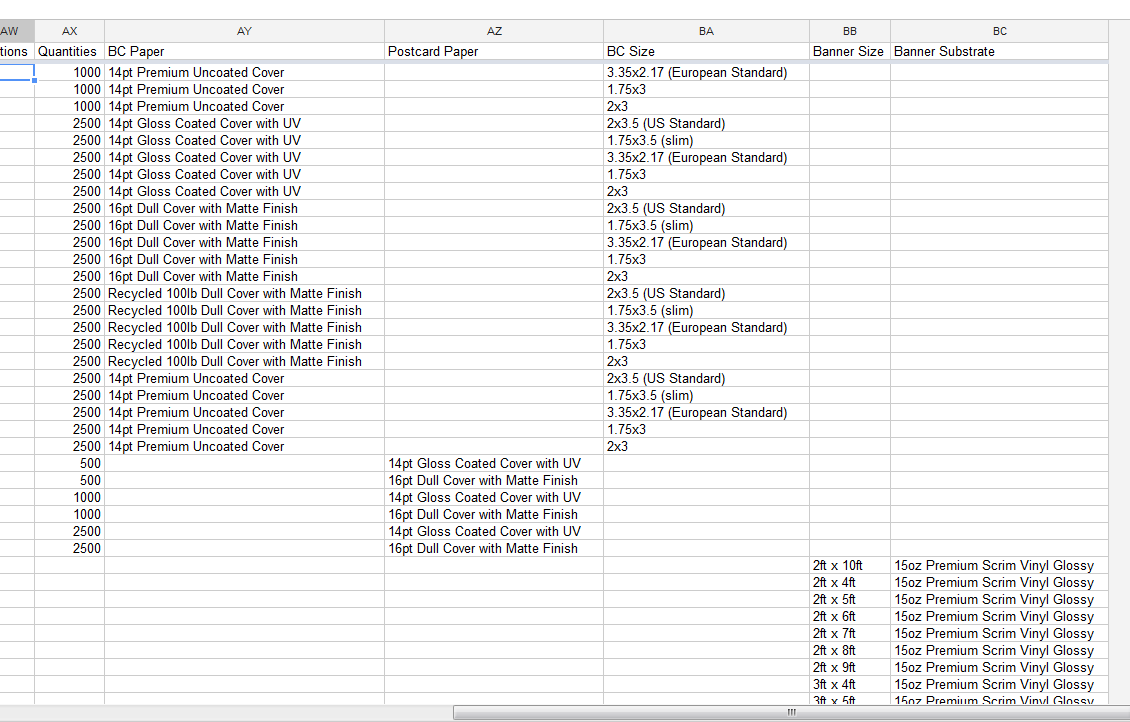Select column header AW
The image size is (1130, 722).
coord(17,31)
